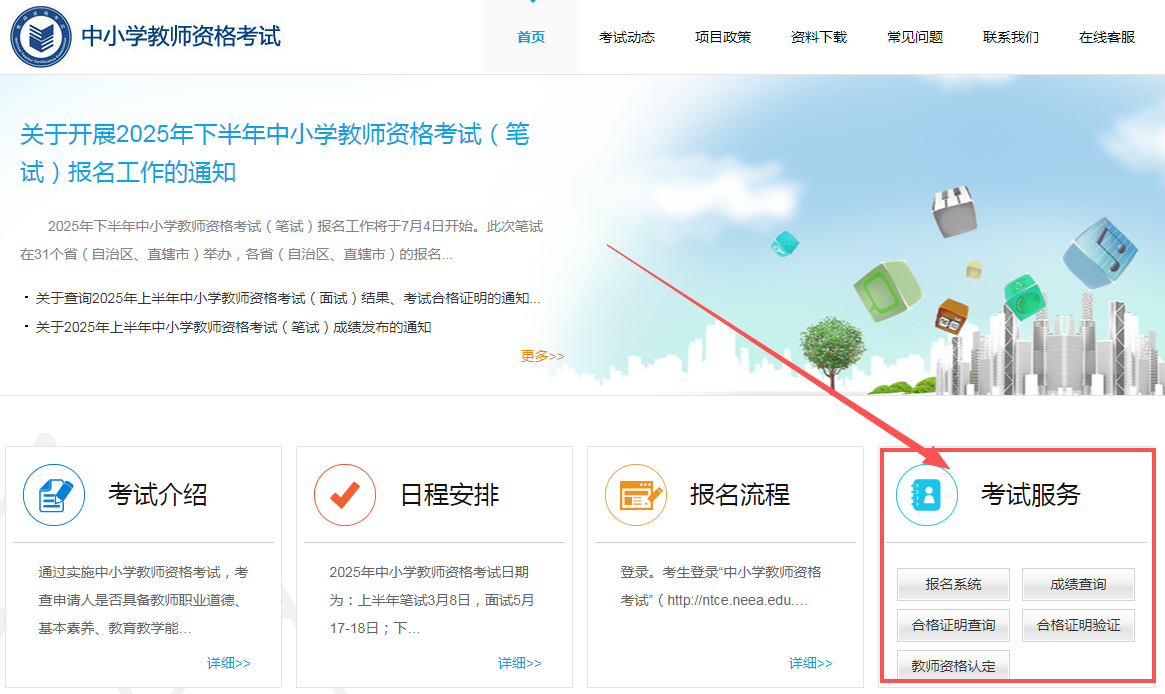Click the 日程安排 checkmark icon
1165x694 pixels.
345,495
